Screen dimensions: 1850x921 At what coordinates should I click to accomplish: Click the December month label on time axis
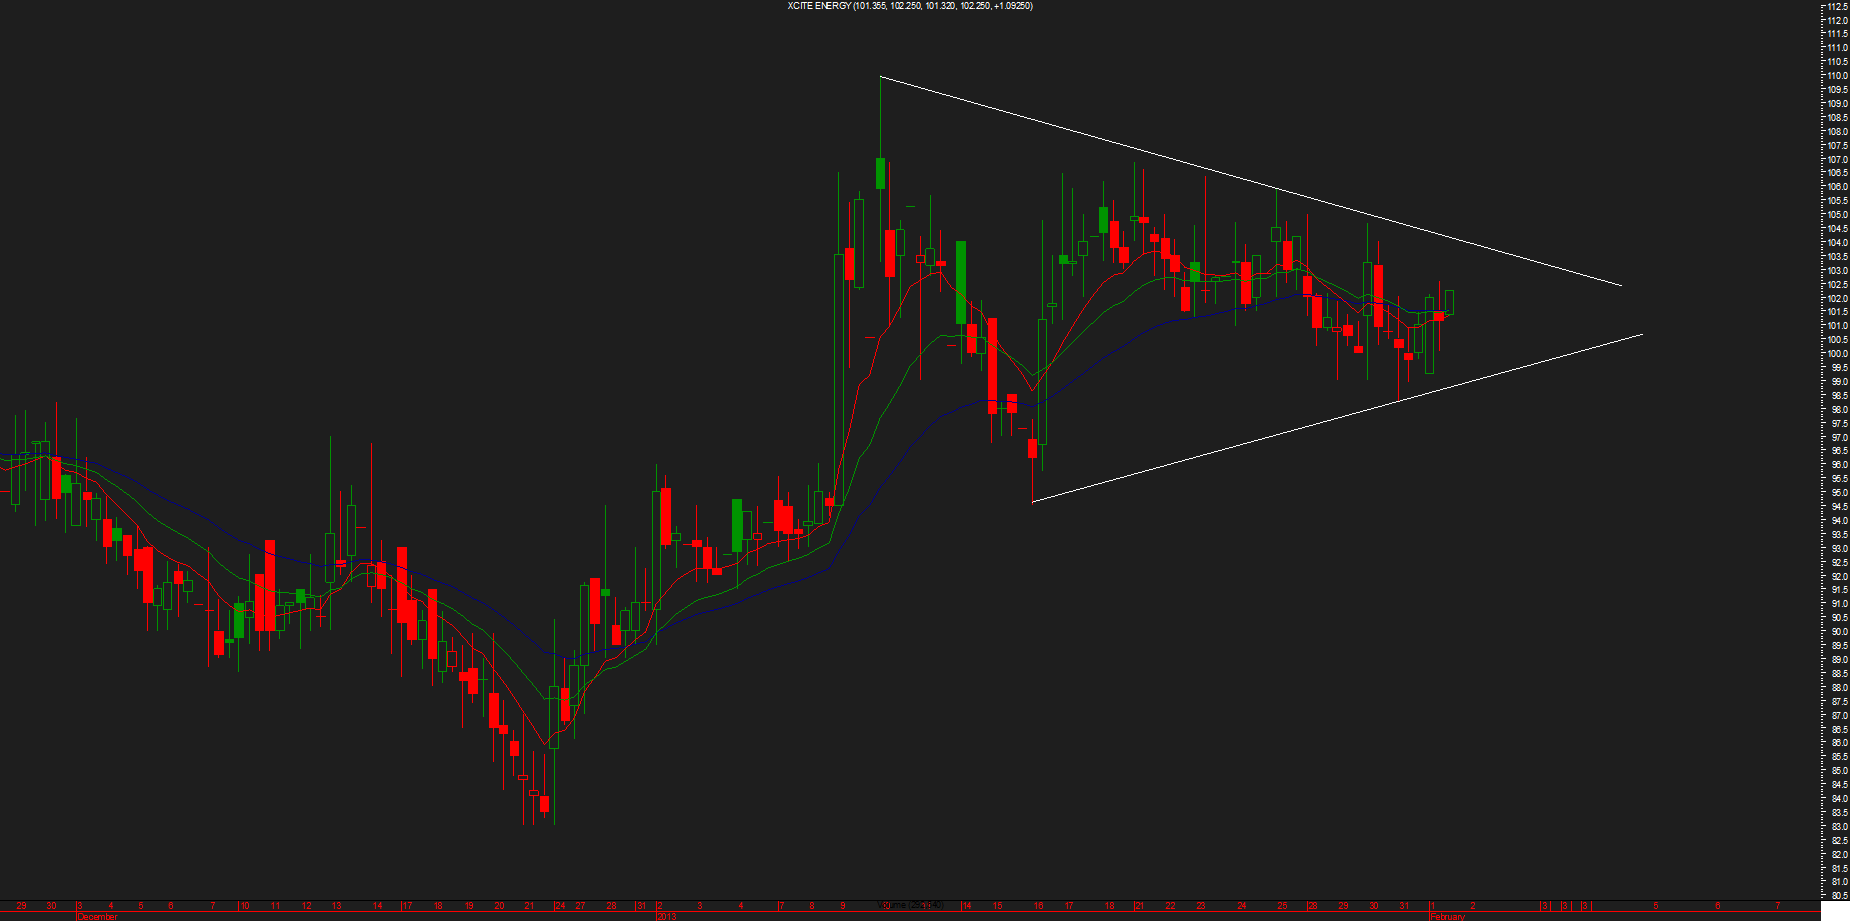click(98, 916)
